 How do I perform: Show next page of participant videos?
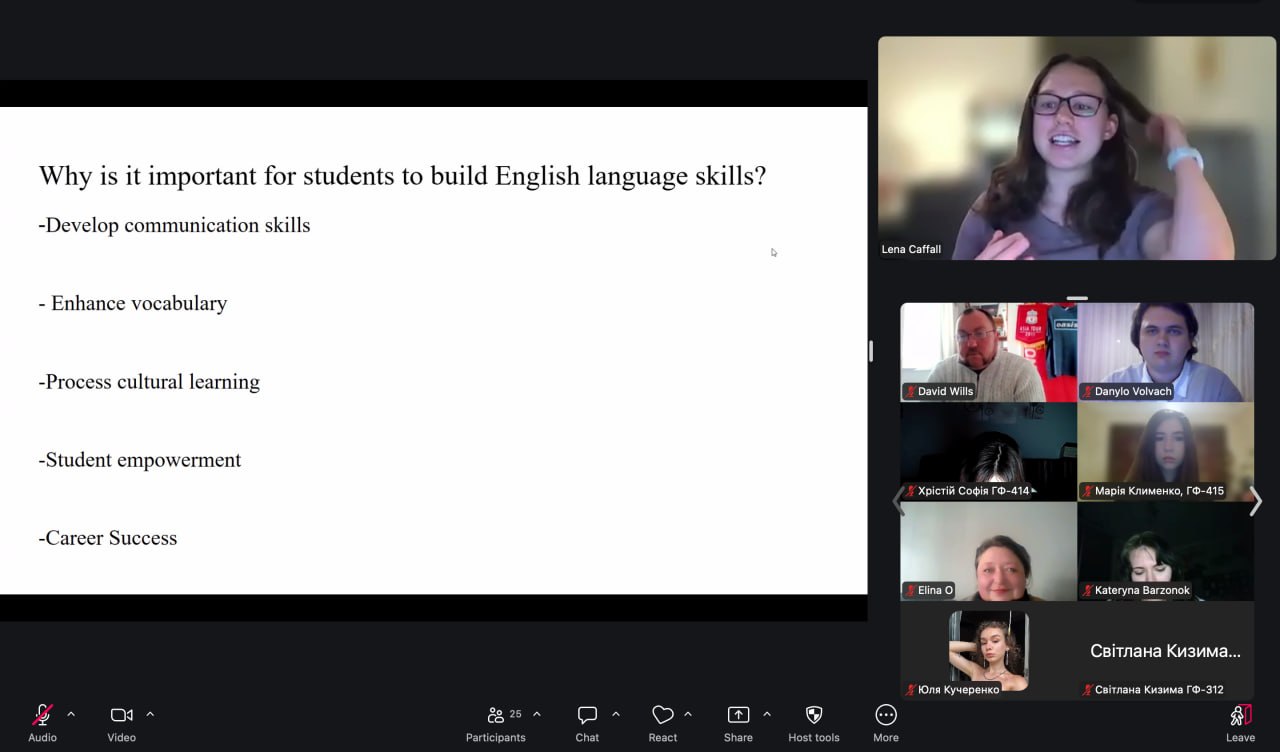1256,501
